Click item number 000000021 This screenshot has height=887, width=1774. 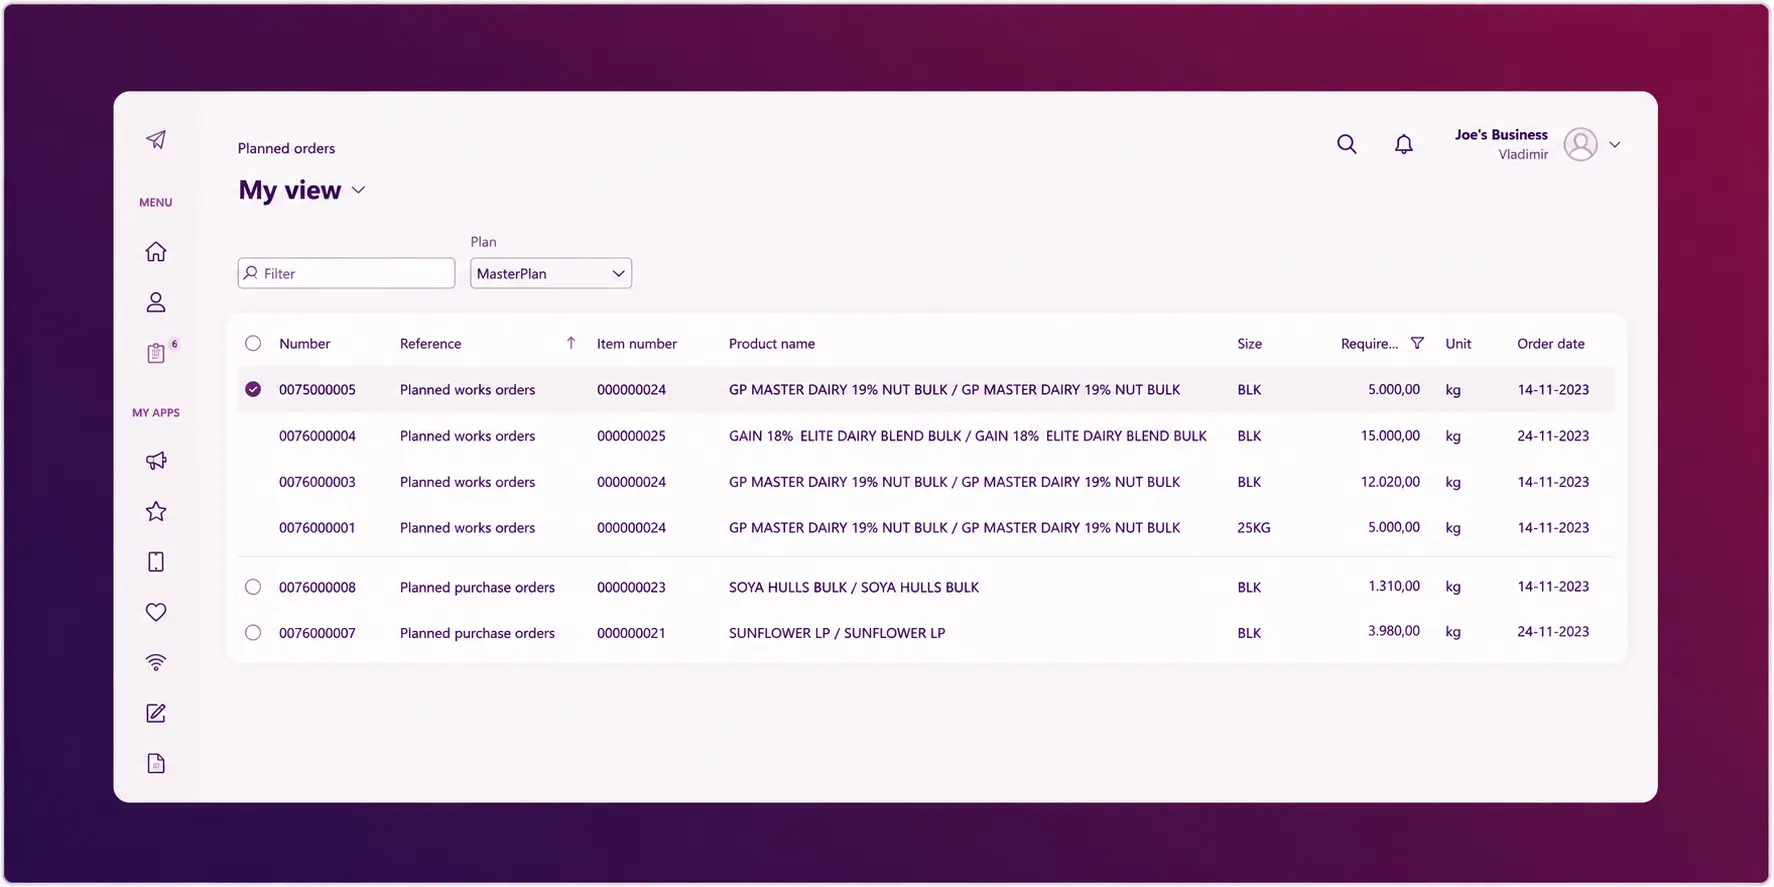pyautogui.click(x=631, y=633)
